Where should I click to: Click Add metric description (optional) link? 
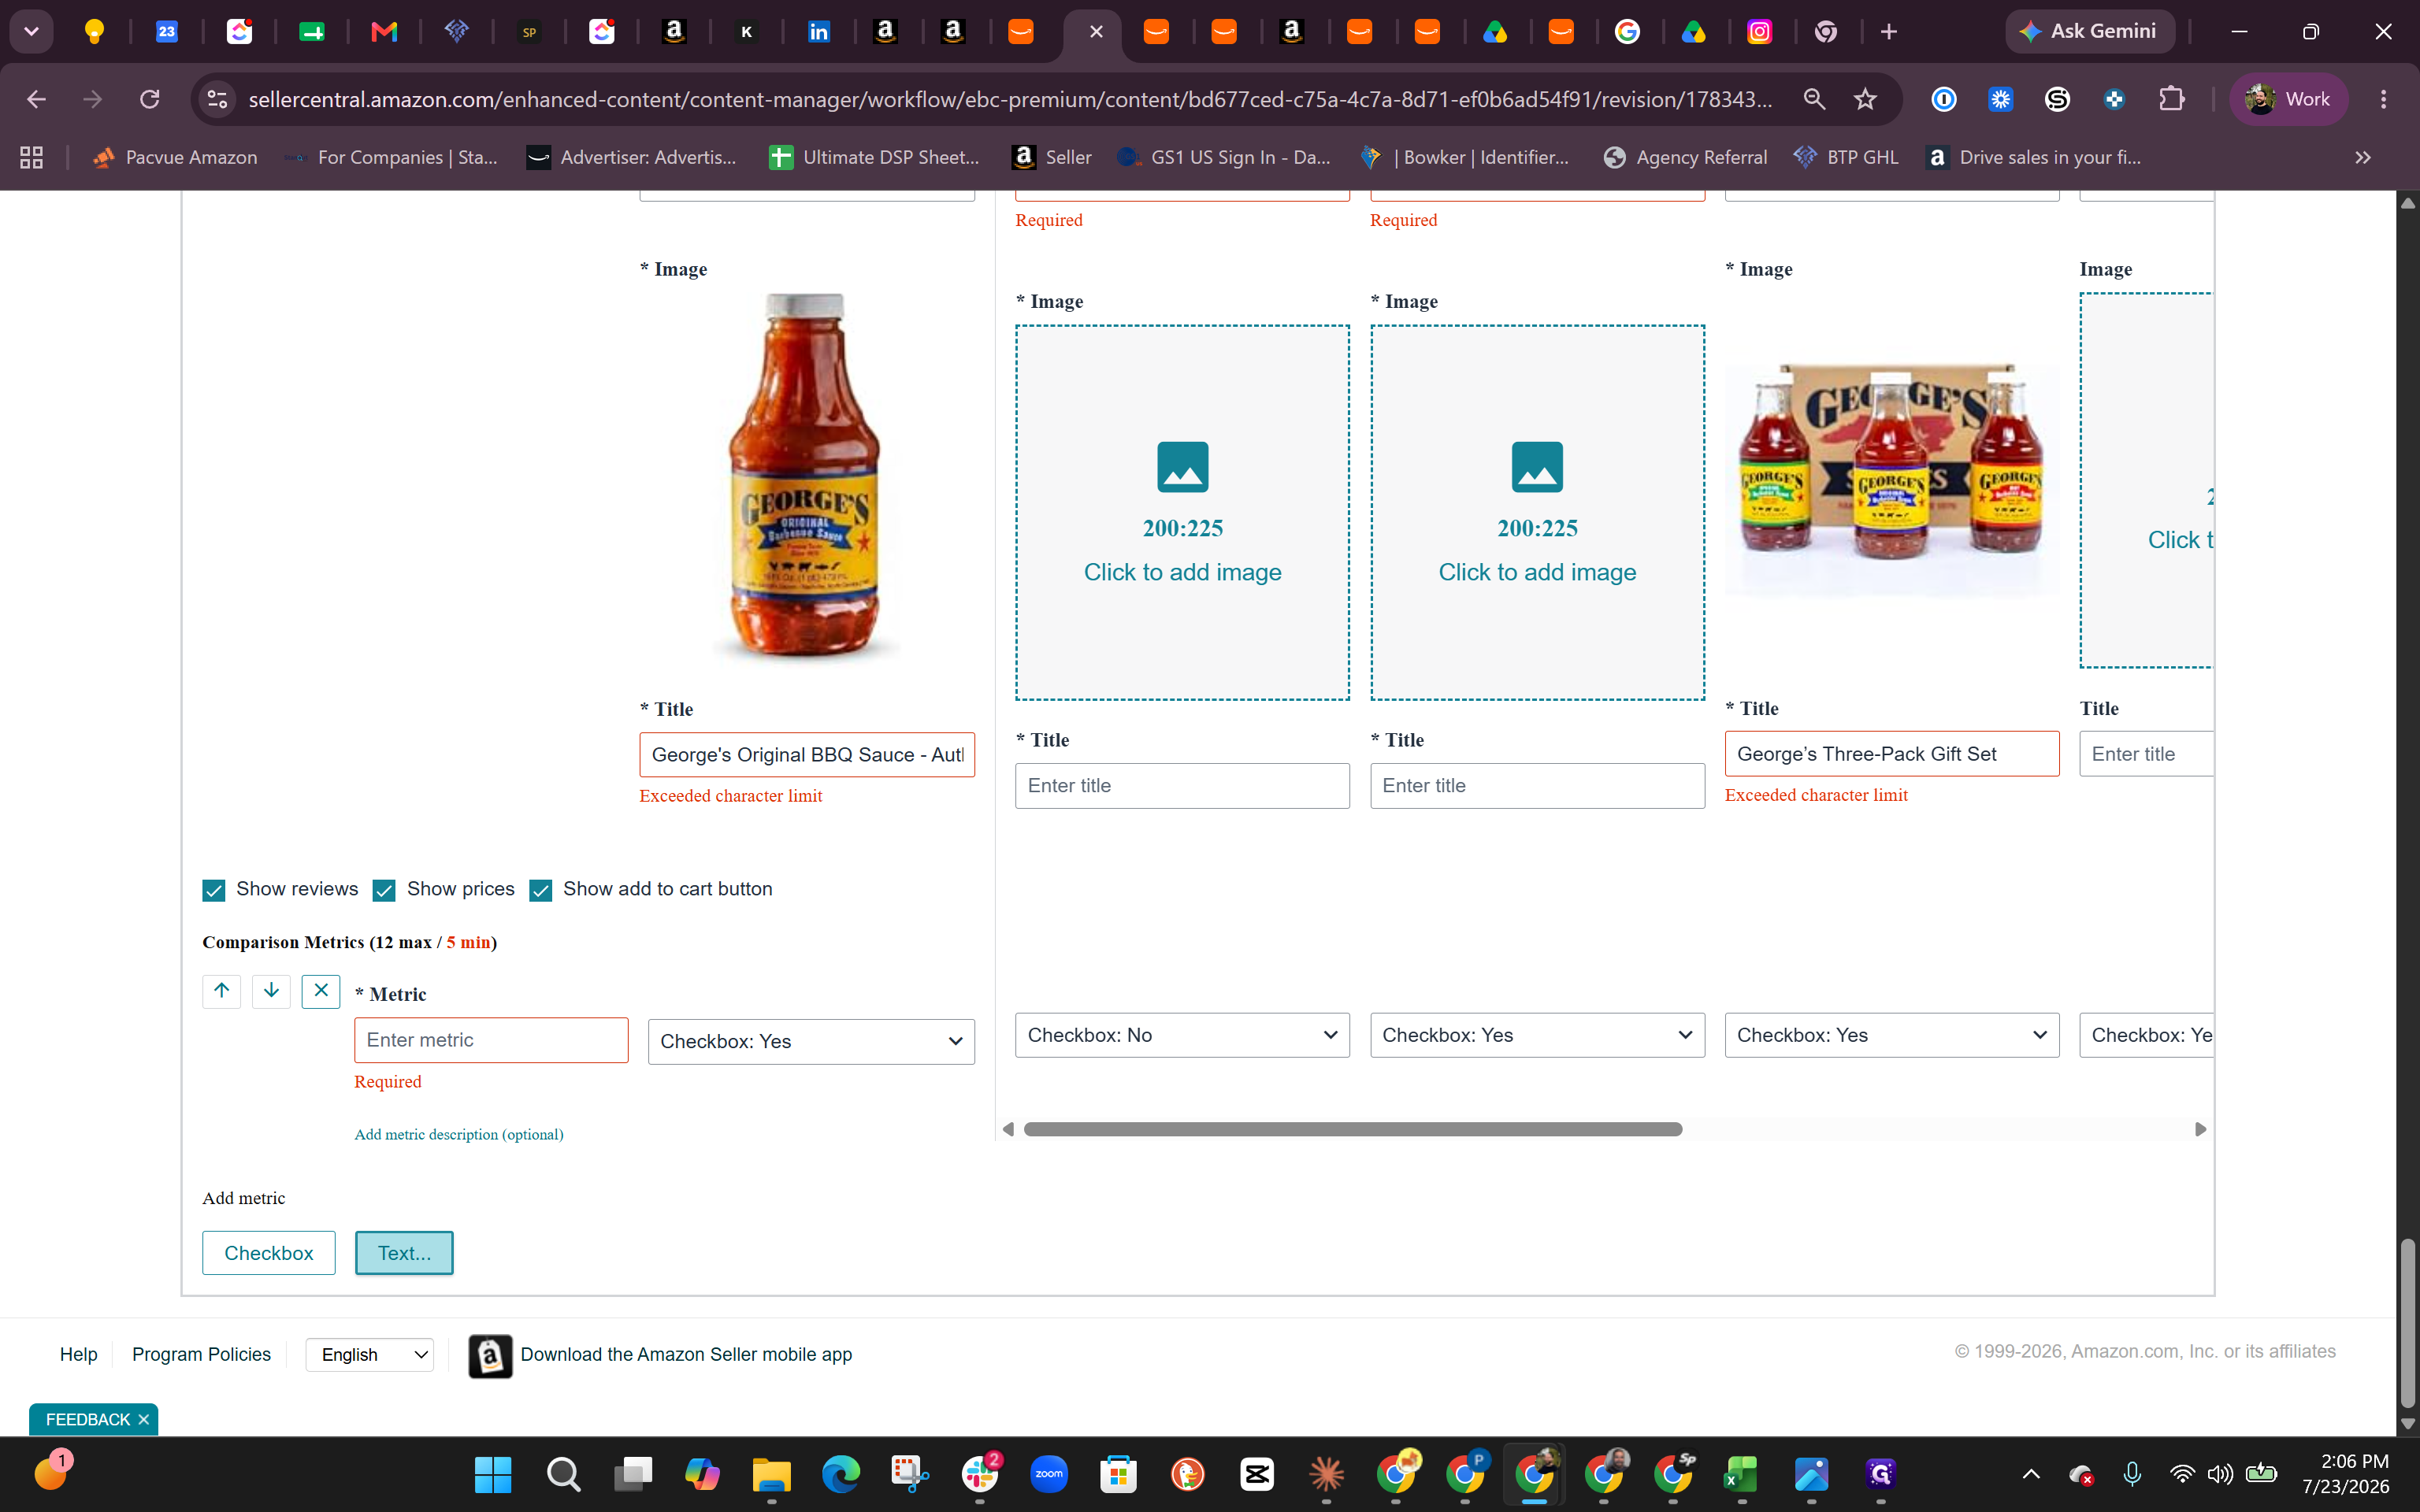pyautogui.click(x=459, y=1134)
